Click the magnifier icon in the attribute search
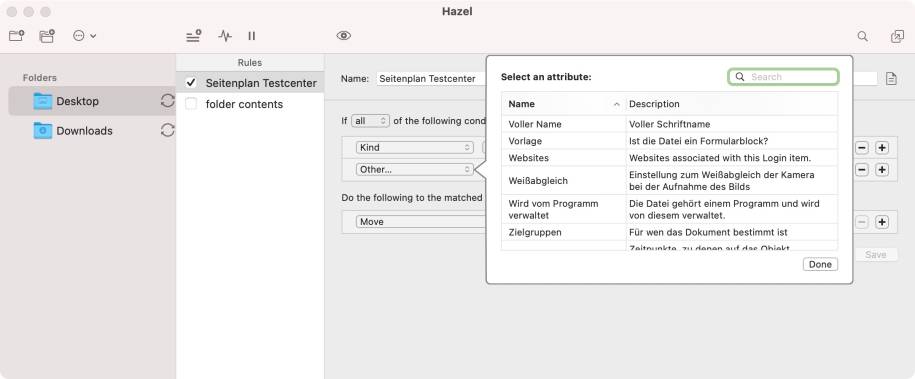This screenshot has width=915, height=379. pos(739,77)
